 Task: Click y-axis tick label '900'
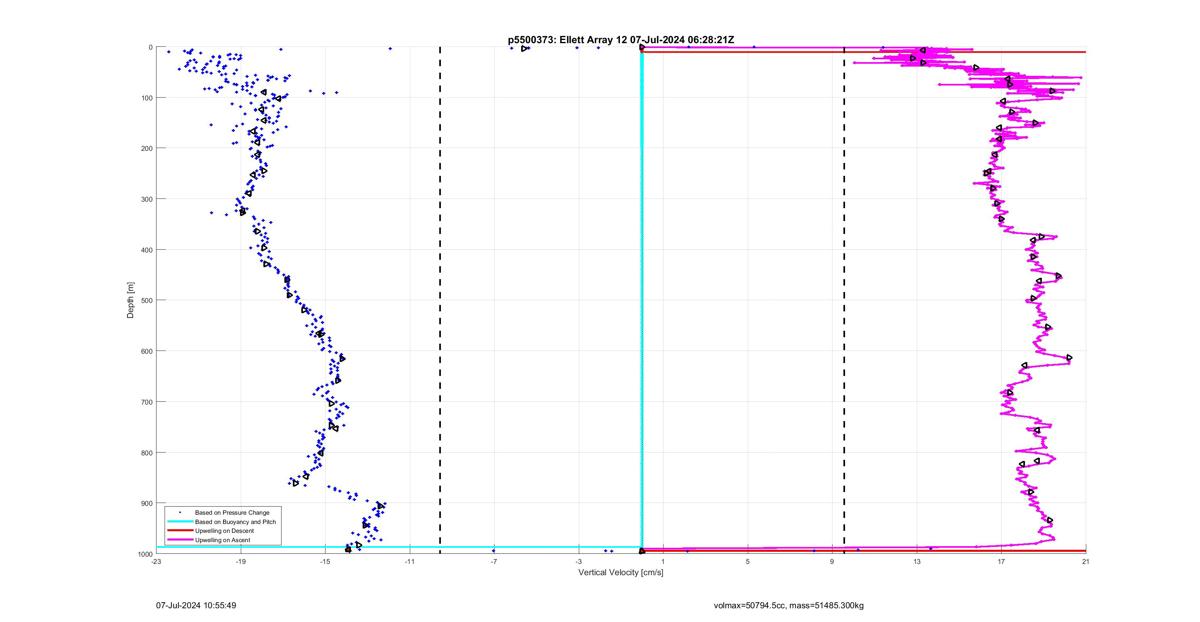click(x=145, y=503)
